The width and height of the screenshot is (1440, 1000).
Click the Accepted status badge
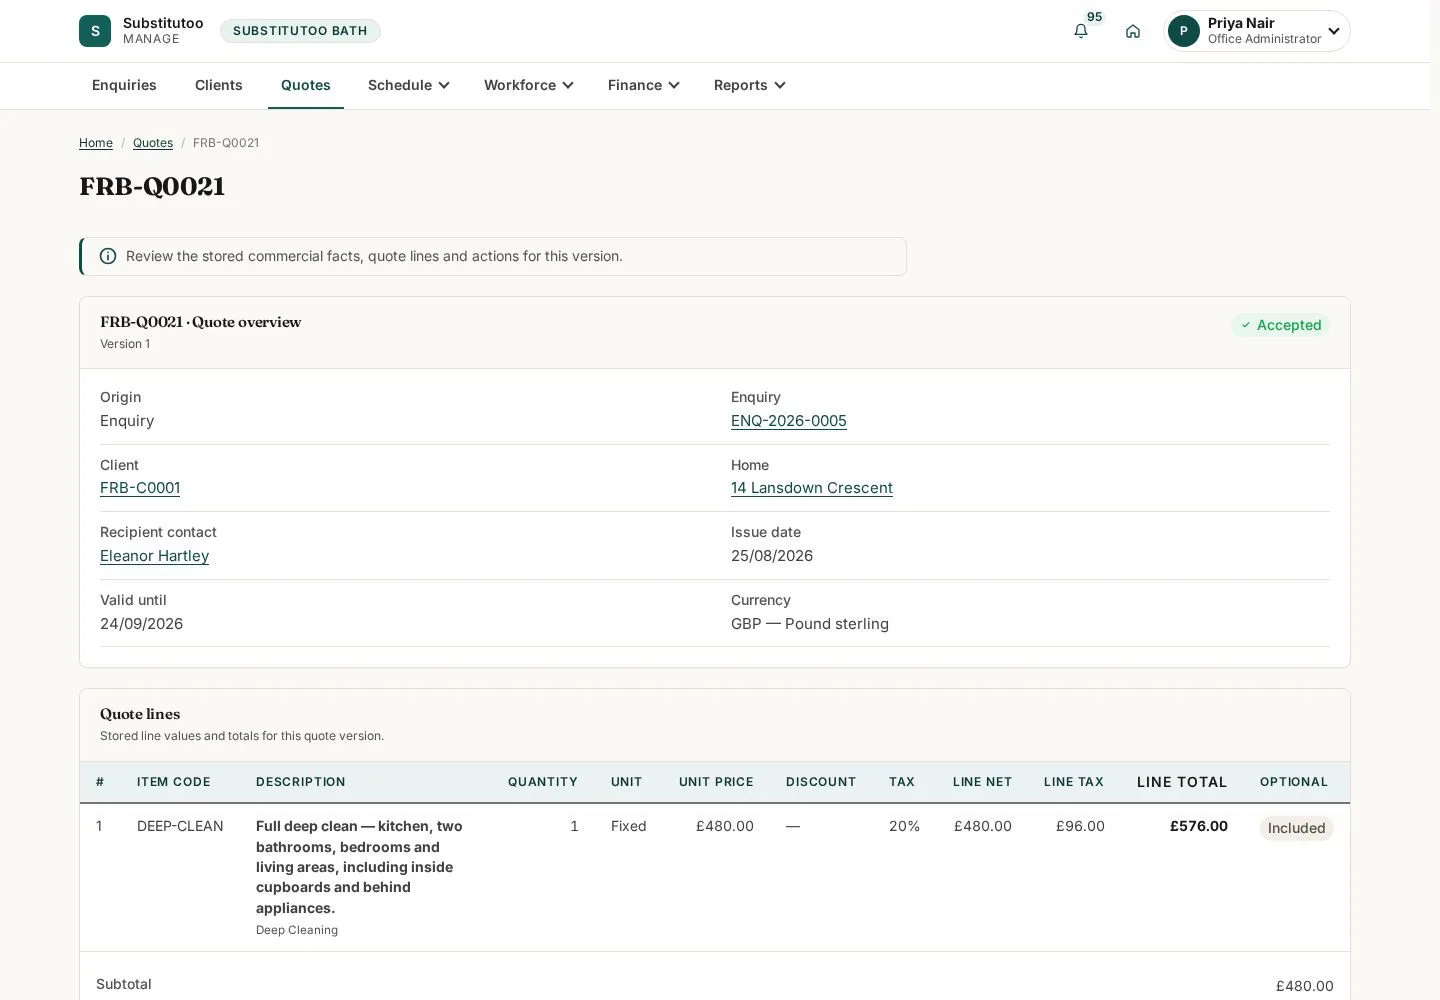click(x=1280, y=325)
